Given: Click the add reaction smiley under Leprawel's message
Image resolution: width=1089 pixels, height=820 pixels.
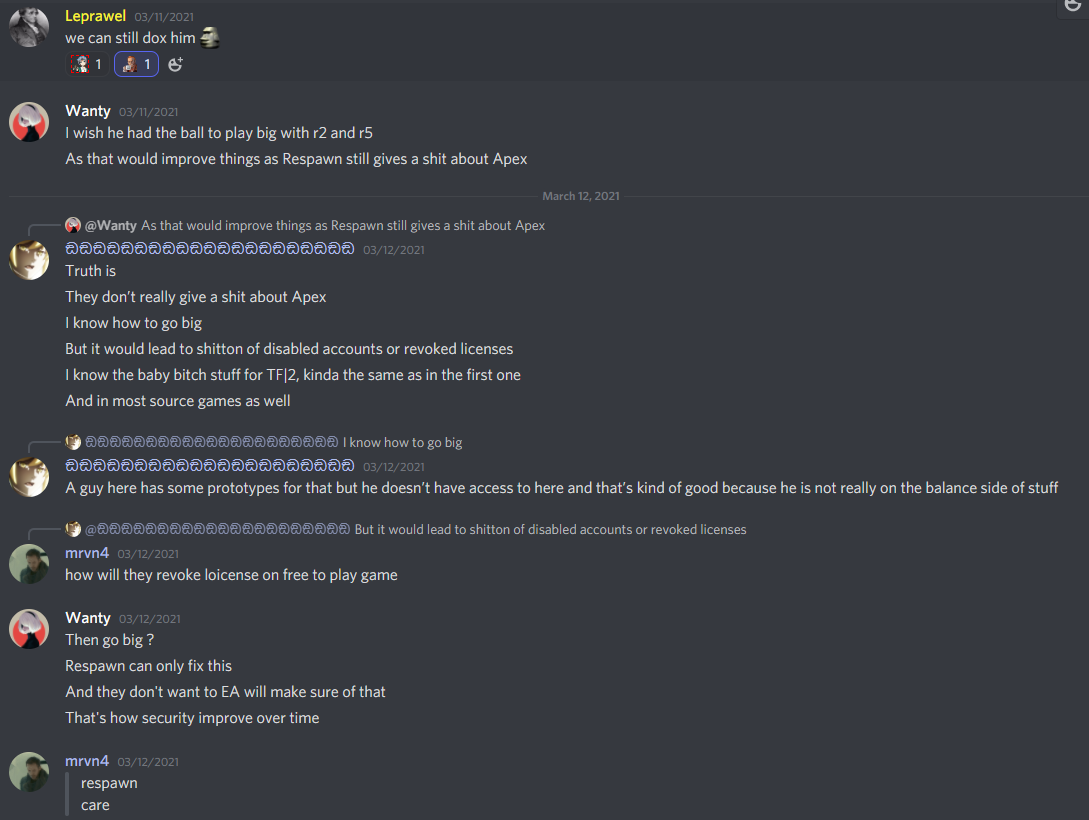Looking at the screenshot, I should coord(176,64).
